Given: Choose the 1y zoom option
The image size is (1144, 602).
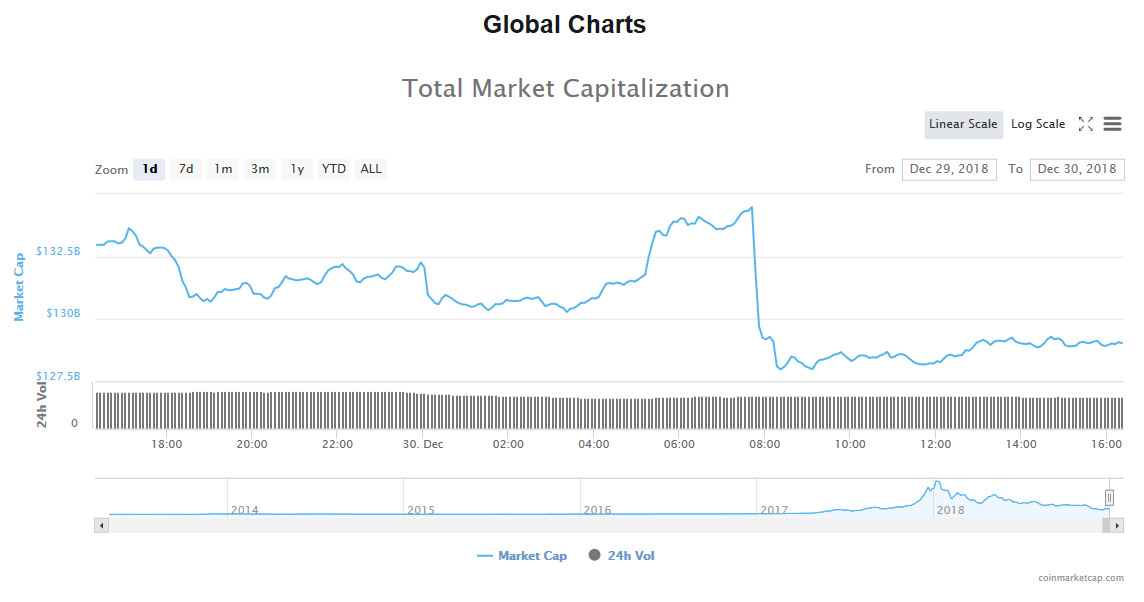Looking at the screenshot, I should [297, 169].
